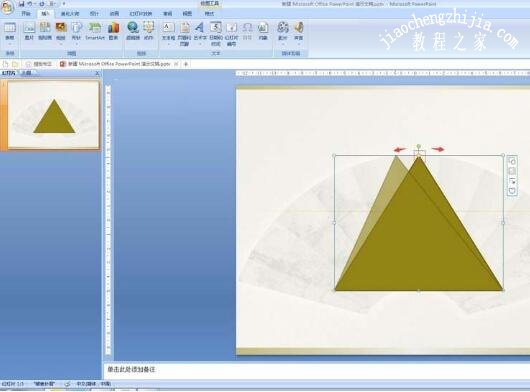Click the 超链接 (Hyperlink) globe icon
The width and height of the screenshot is (530, 392).
[x=133, y=28]
